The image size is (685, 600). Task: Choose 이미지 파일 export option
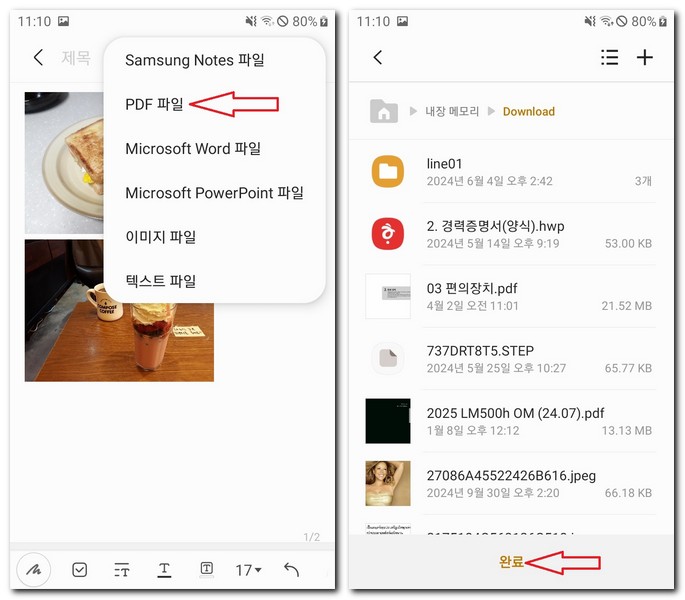point(160,237)
